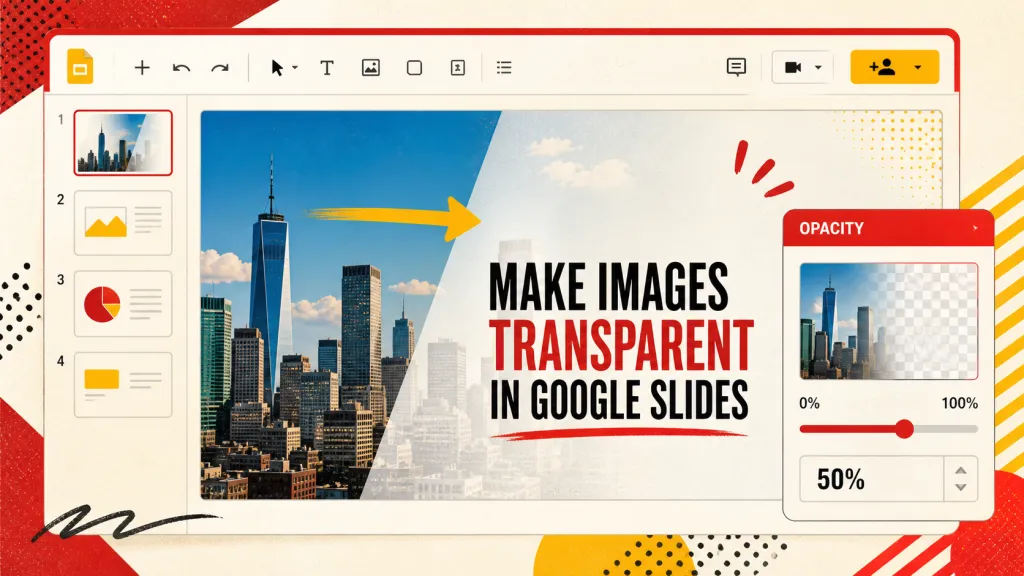1024x576 pixels.
Task: Click the 50% opacity input field
Action: tap(872, 479)
